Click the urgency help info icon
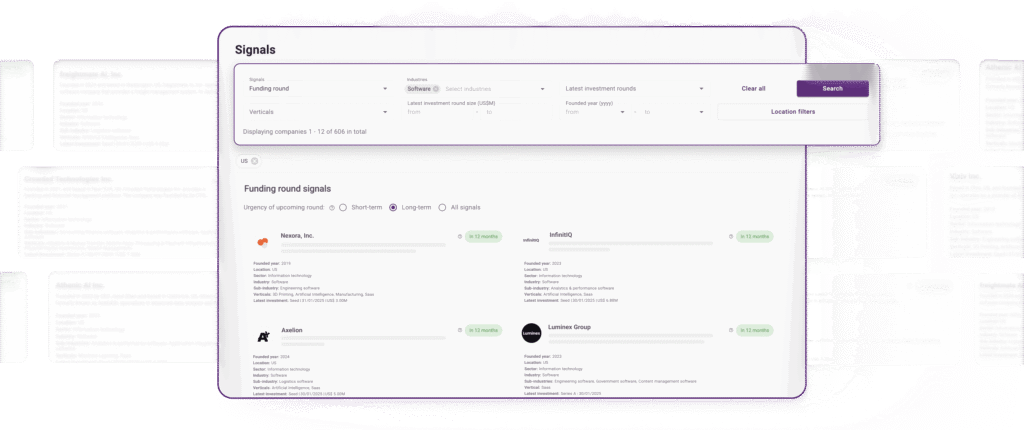The height and width of the screenshot is (430, 1024). tap(332, 207)
